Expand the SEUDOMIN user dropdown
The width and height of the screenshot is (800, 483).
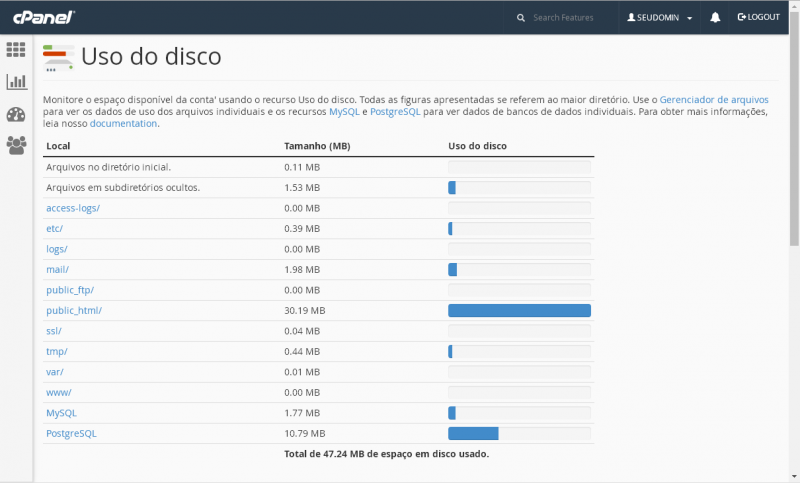(659, 18)
